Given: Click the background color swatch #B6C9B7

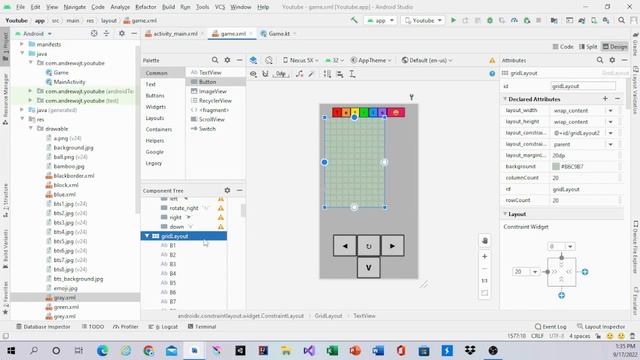Looking at the screenshot, I should pyautogui.click(x=556, y=167).
